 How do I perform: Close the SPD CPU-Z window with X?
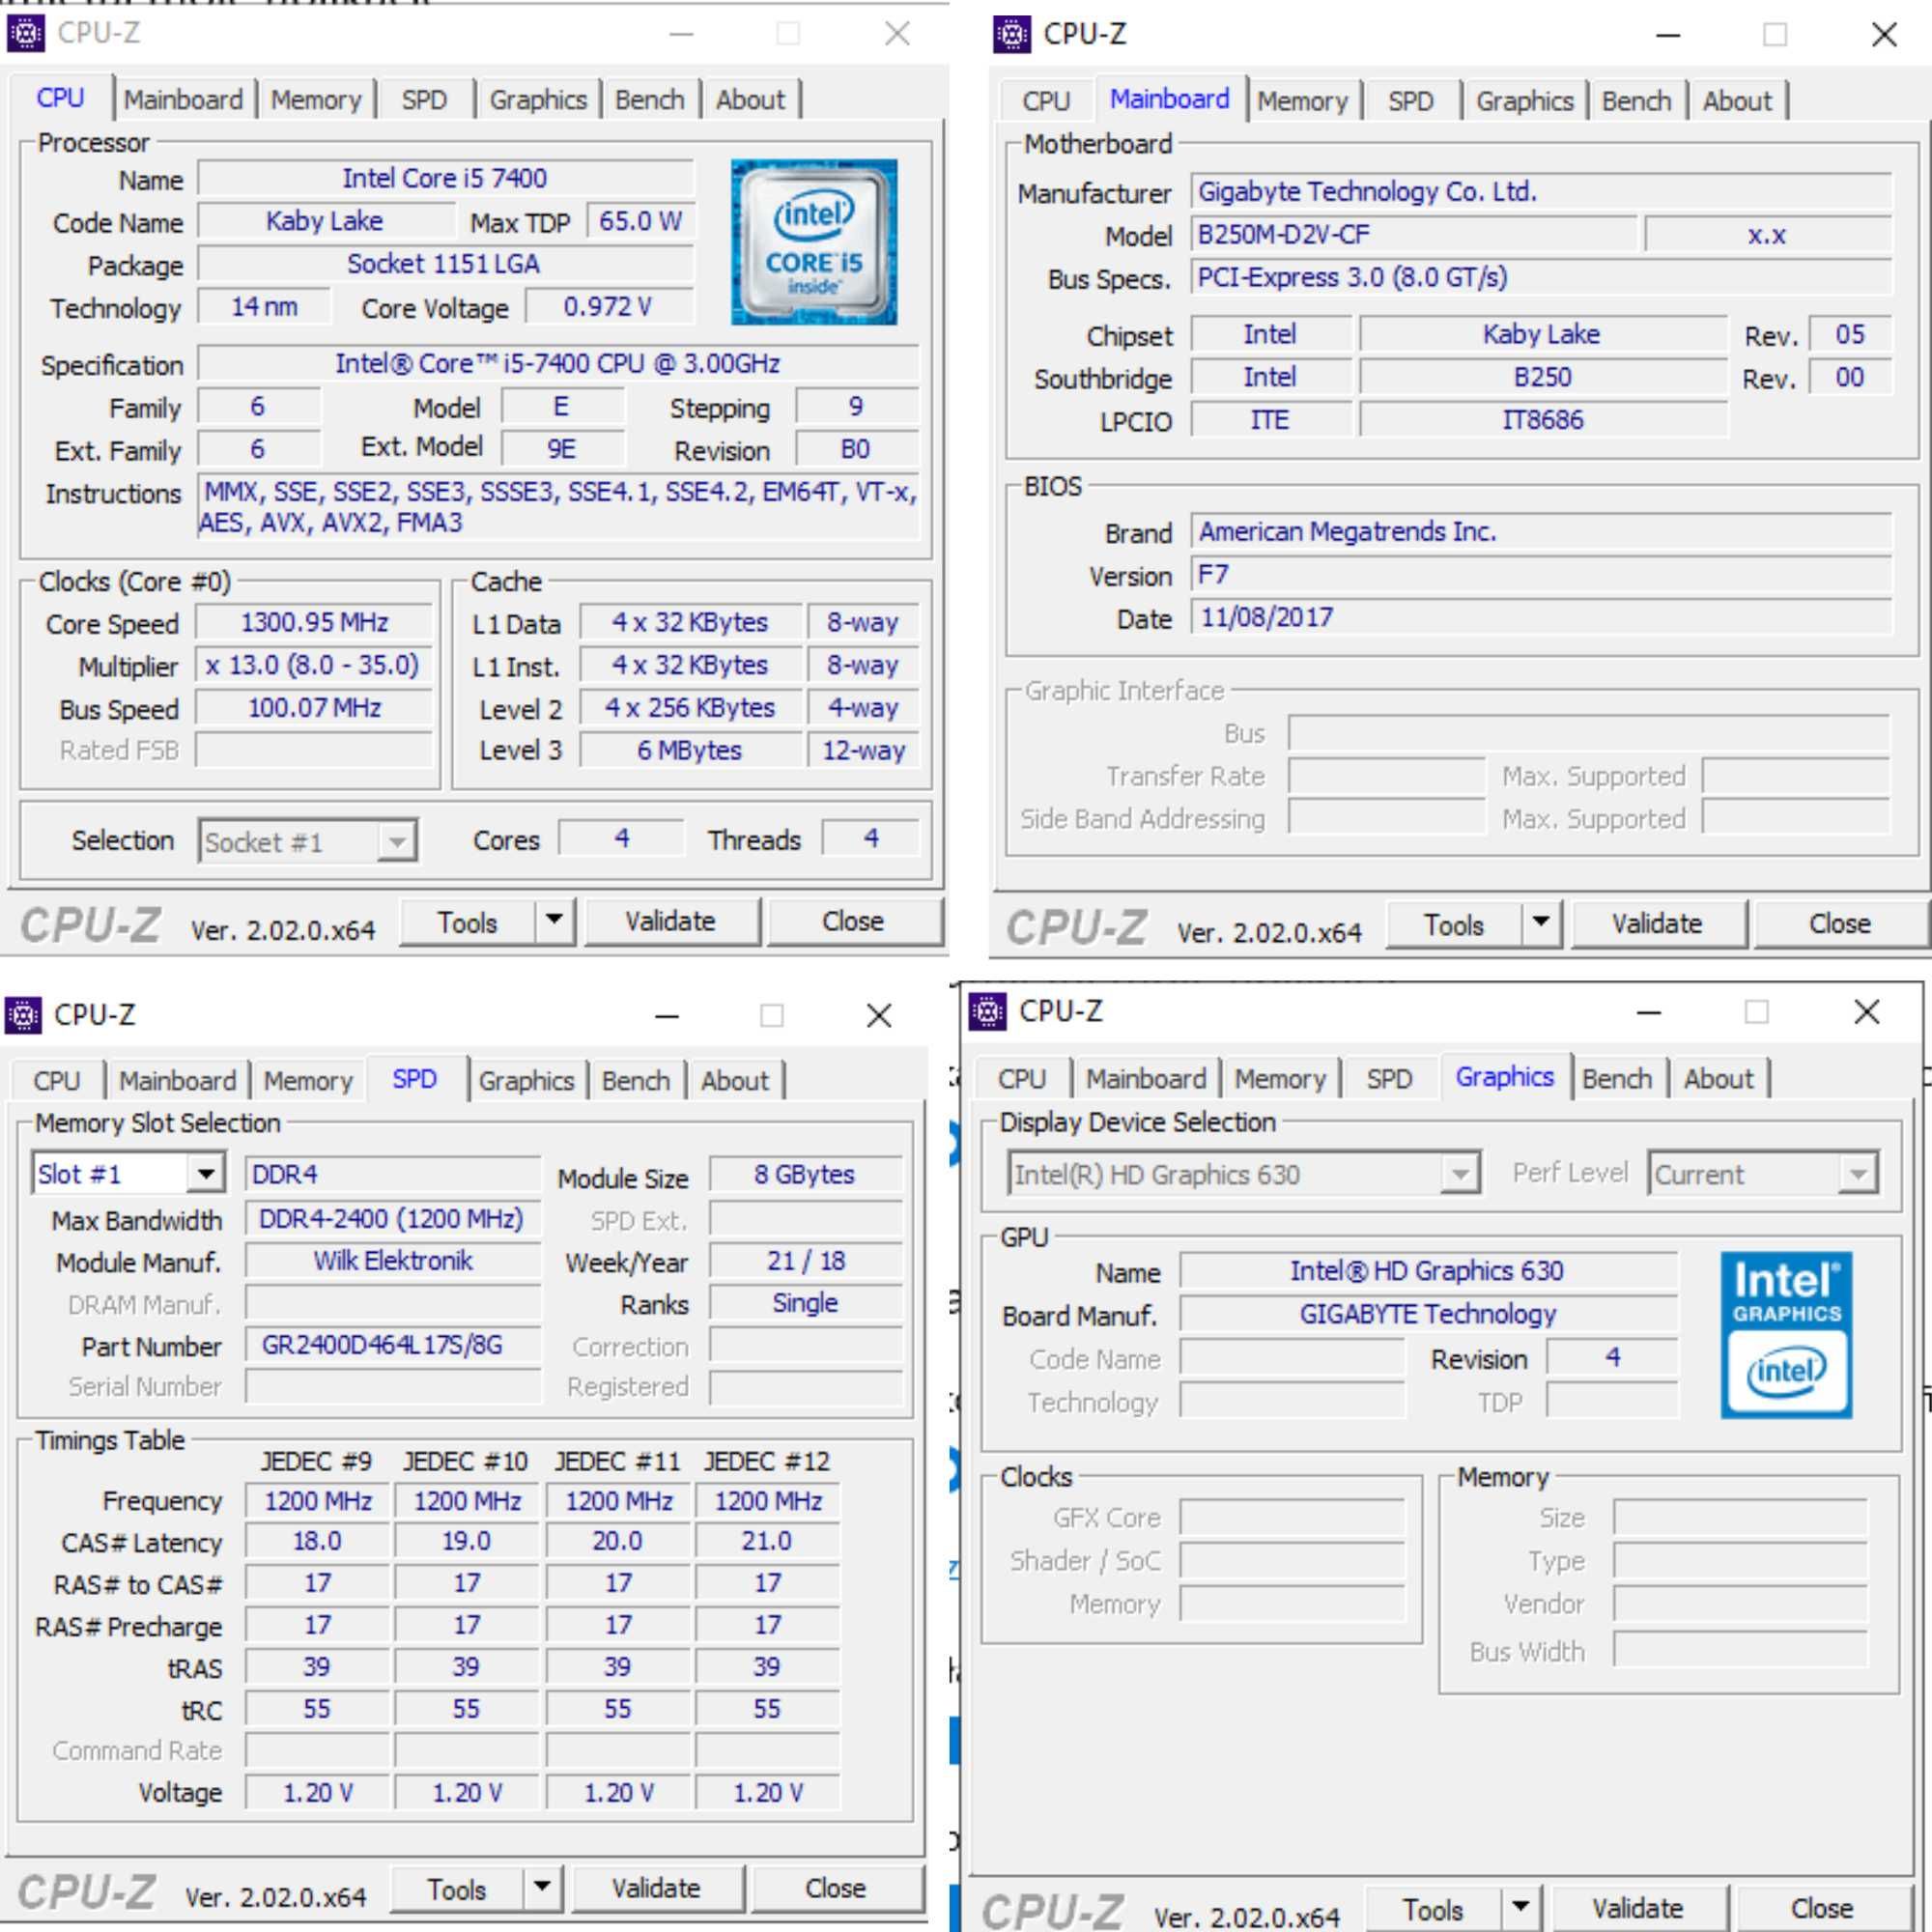879,1016
